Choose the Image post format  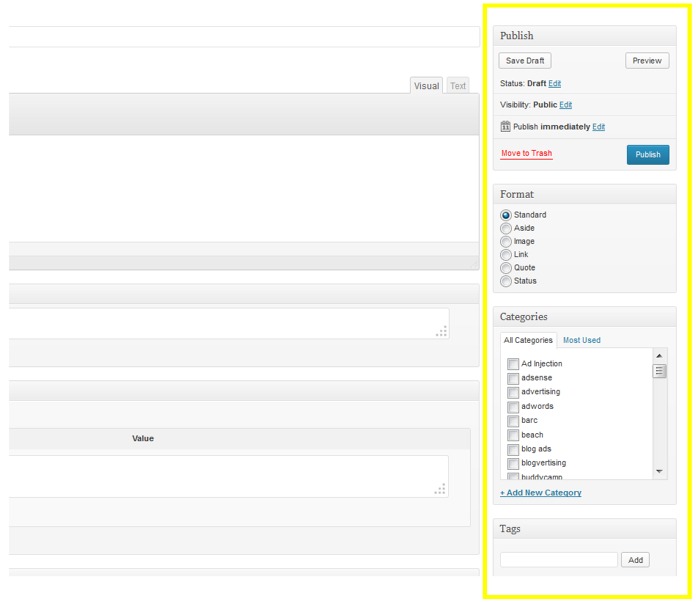506,241
